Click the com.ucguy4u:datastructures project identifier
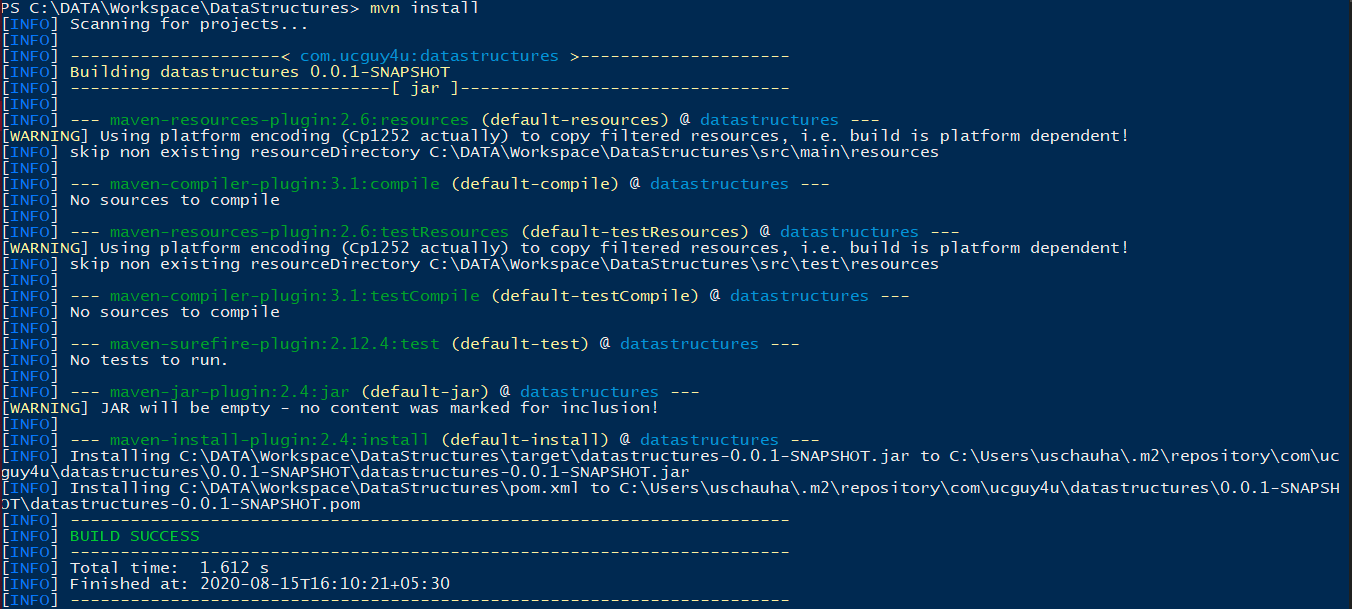Image resolution: width=1352 pixels, height=609 pixels. click(429, 56)
